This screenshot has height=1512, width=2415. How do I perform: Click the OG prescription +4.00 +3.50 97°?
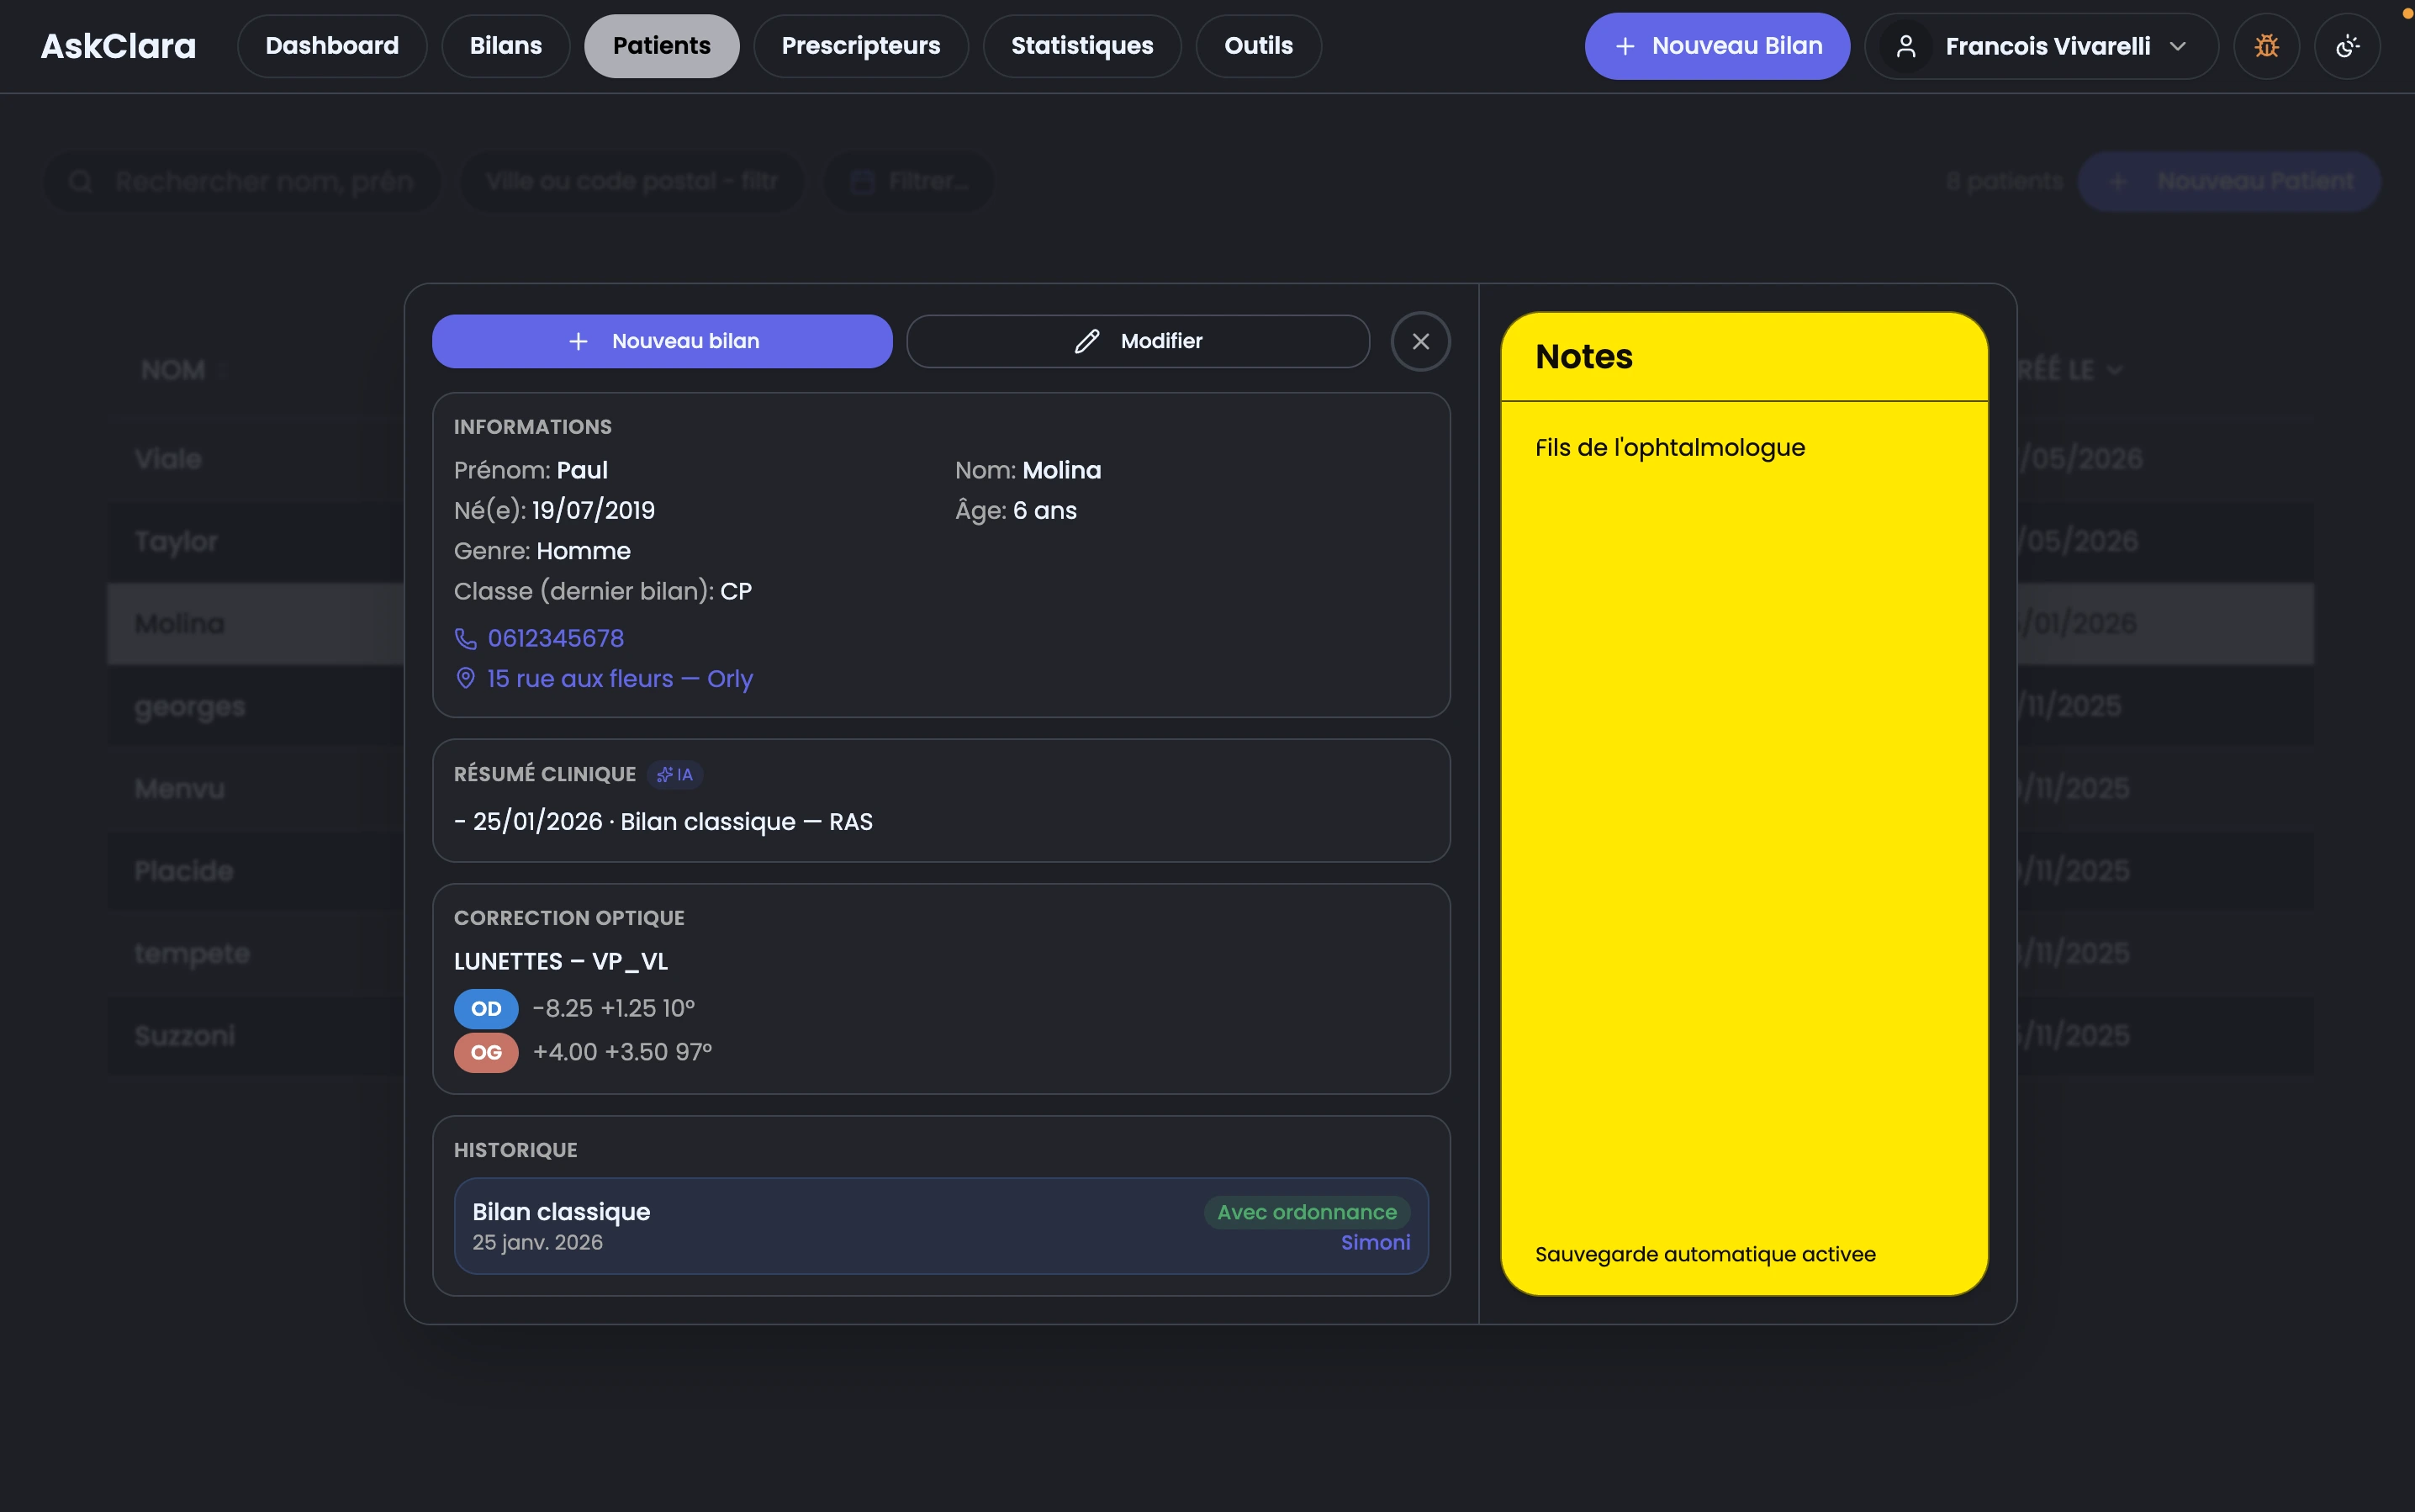tap(622, 1052)
